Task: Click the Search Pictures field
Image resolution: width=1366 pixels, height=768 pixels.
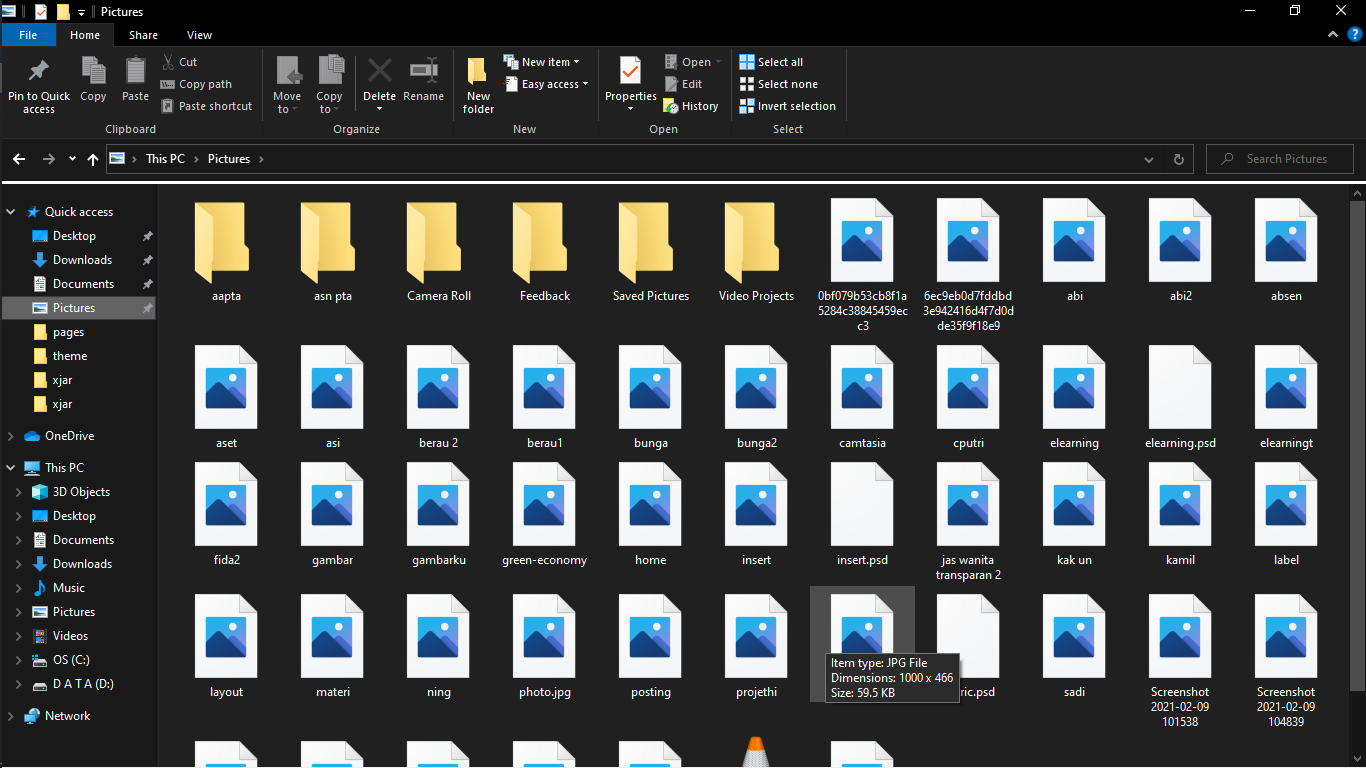Action: [1280, 159]
